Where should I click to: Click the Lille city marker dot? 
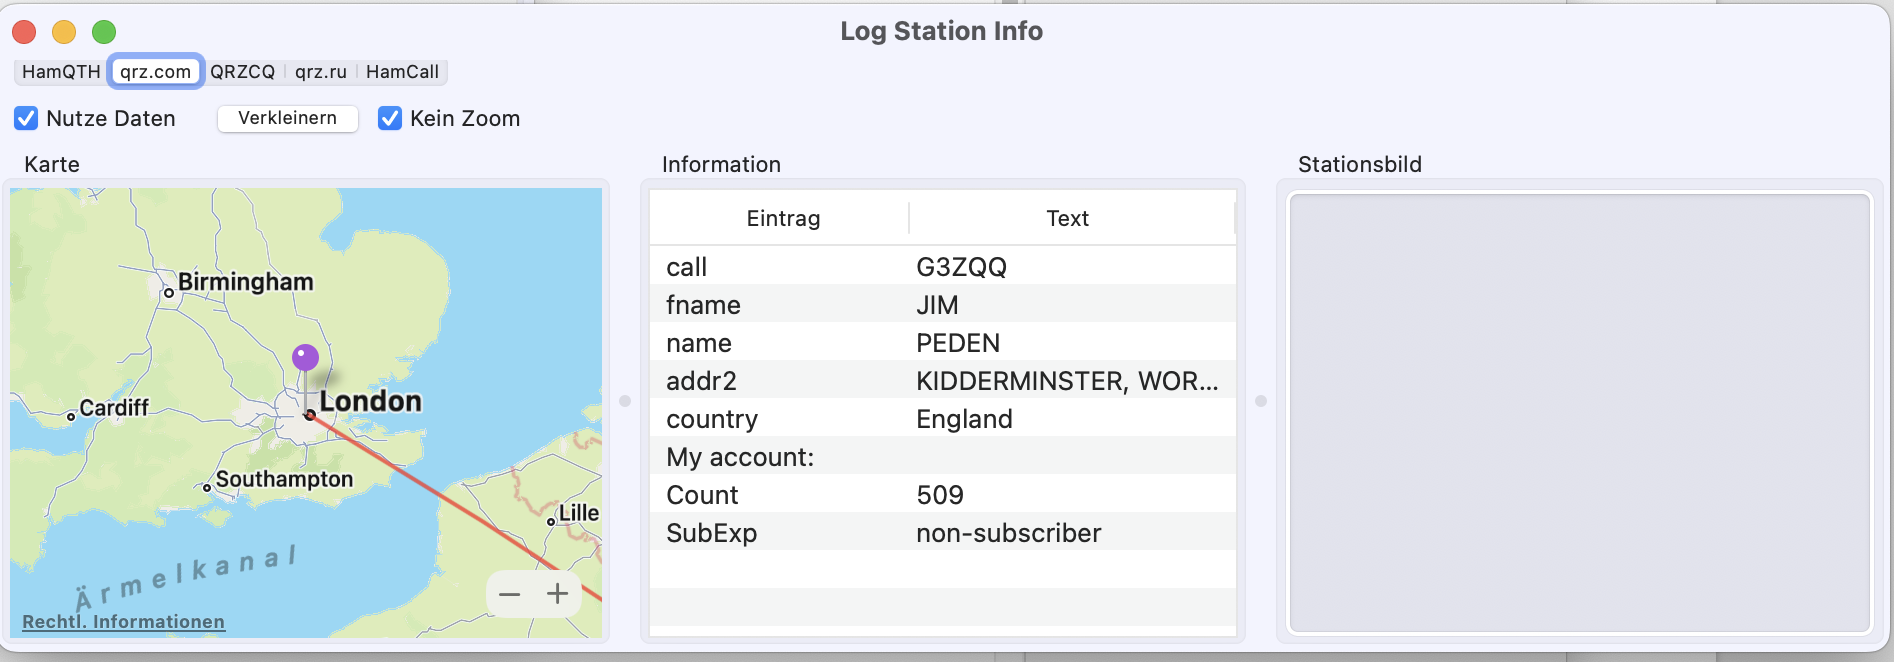551,521
